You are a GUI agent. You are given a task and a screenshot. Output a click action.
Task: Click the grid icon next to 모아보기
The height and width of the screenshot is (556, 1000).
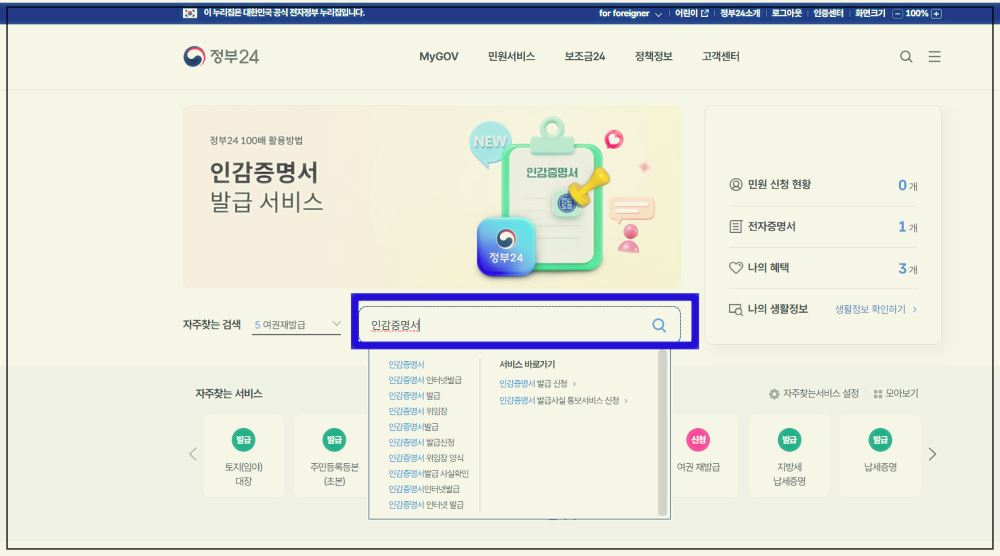tap(878, 394)
